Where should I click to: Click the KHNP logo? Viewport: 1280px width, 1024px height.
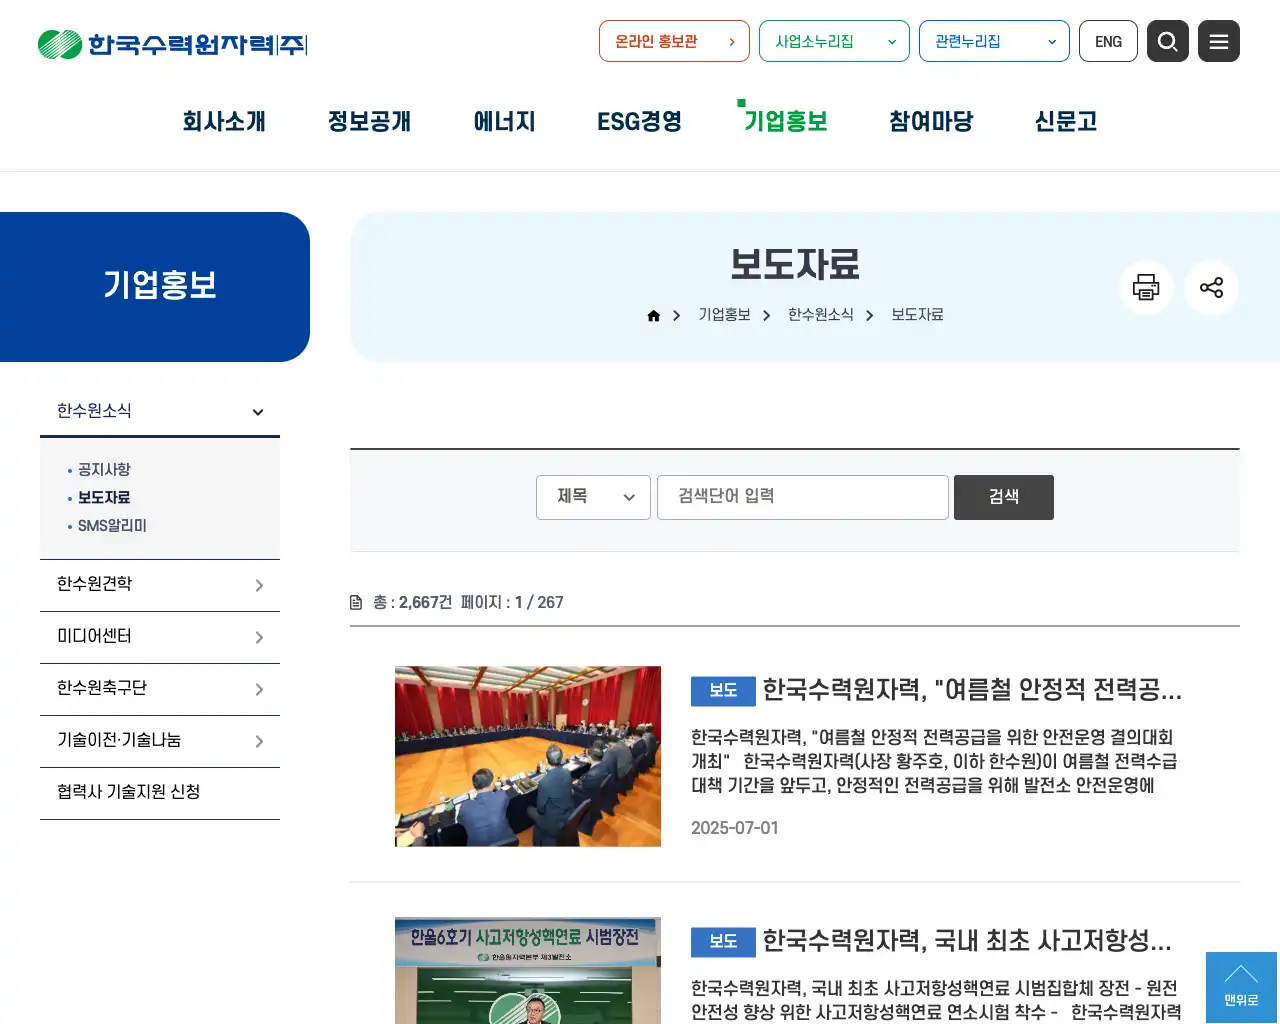[x=172, y=44]
